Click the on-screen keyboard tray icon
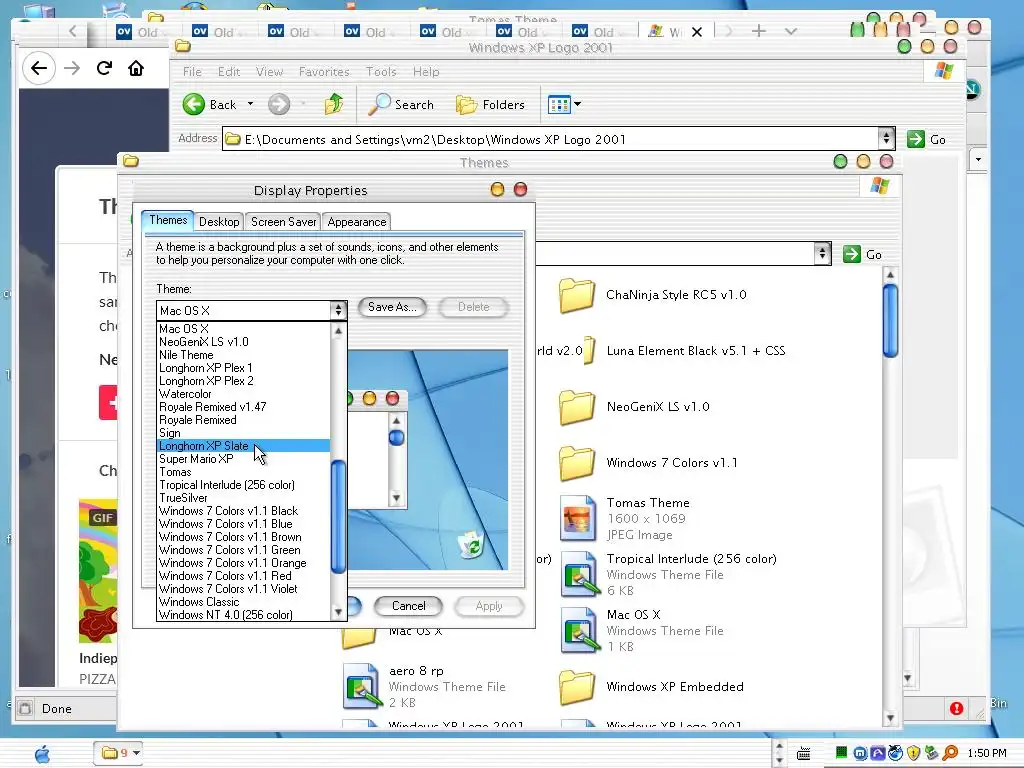Viewport: 1024px width, 768px height. tap(804, 754)
